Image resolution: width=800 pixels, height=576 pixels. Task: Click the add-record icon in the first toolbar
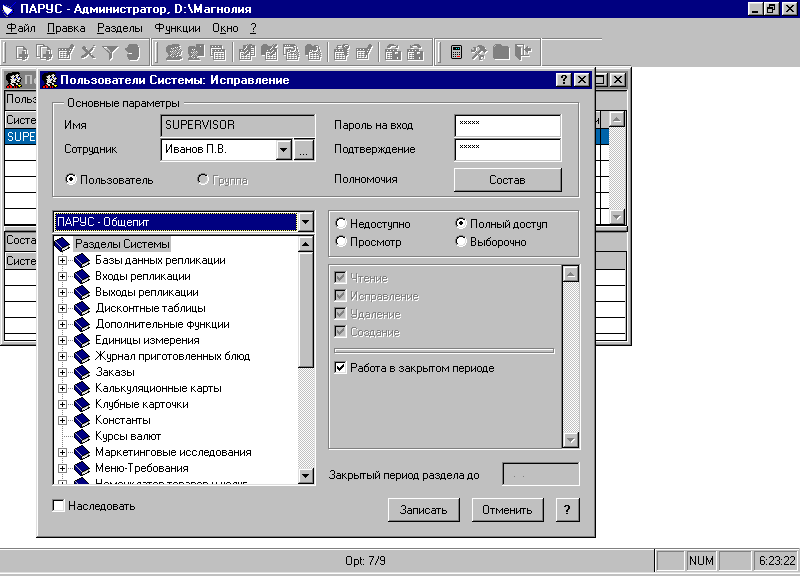(22, 53)
